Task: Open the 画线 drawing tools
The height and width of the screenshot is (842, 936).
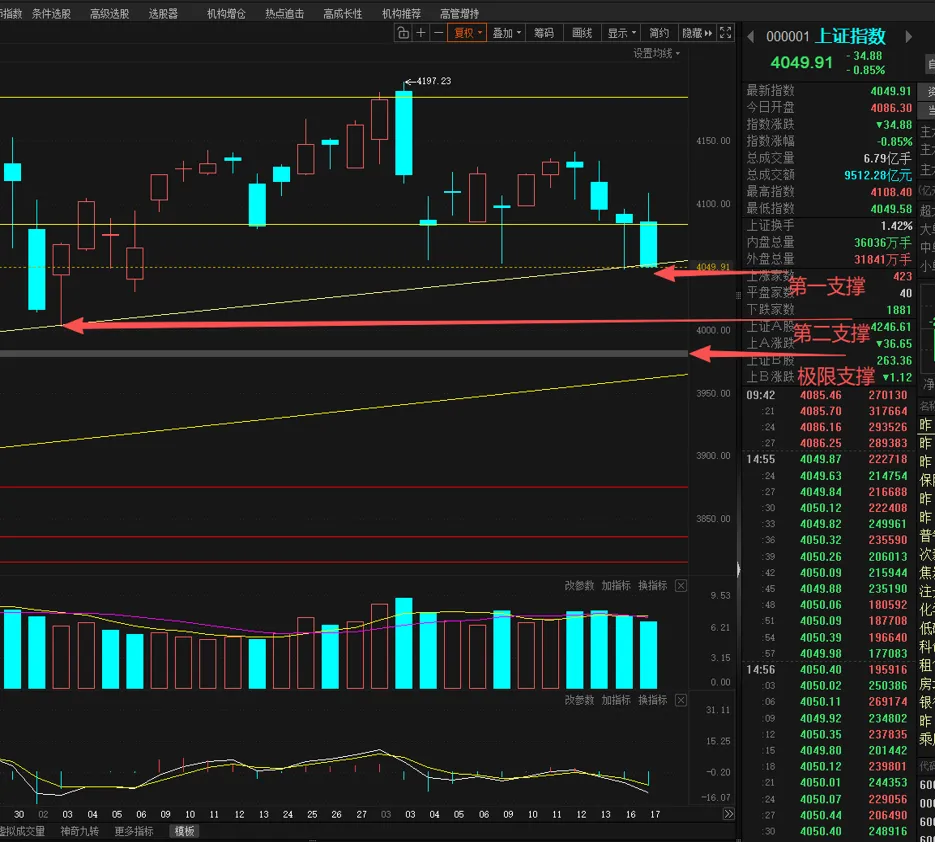Action: (x=582, y=33)
